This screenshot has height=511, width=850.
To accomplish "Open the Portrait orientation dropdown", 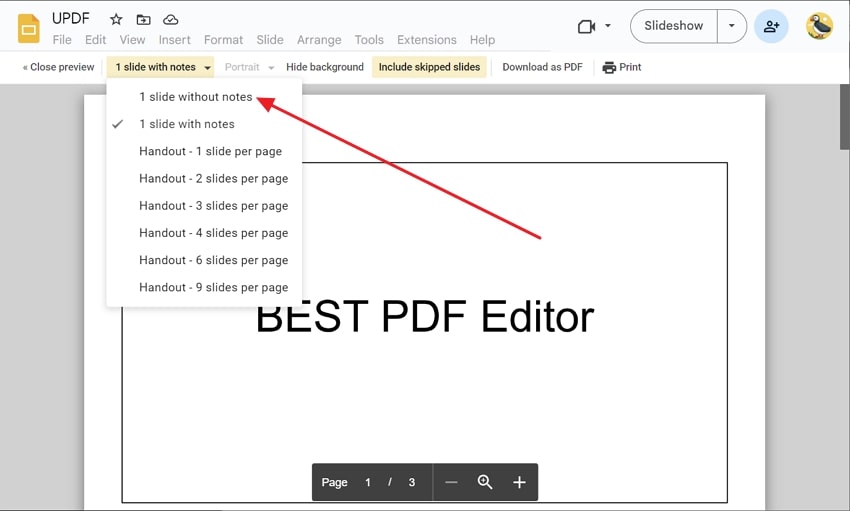I will tap(249, 67).
